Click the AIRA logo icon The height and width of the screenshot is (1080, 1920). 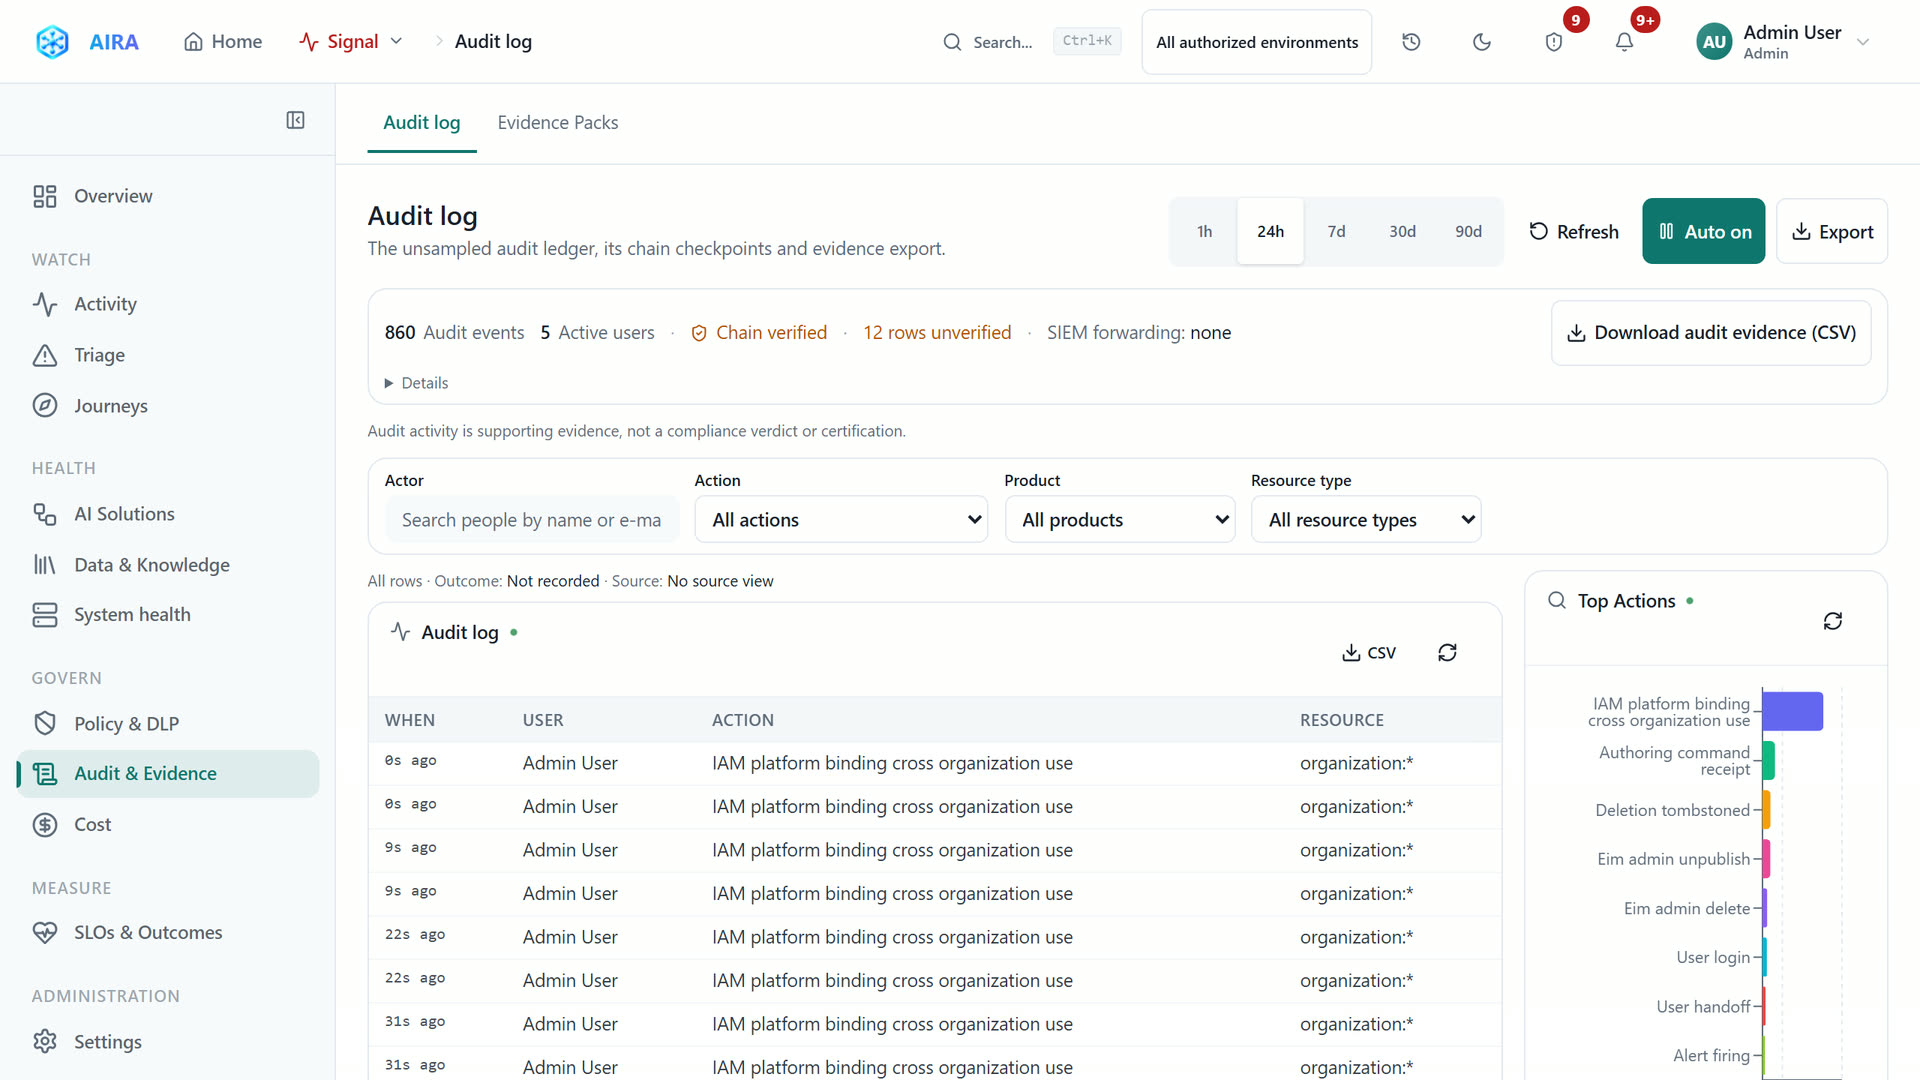tap(52, 42)
